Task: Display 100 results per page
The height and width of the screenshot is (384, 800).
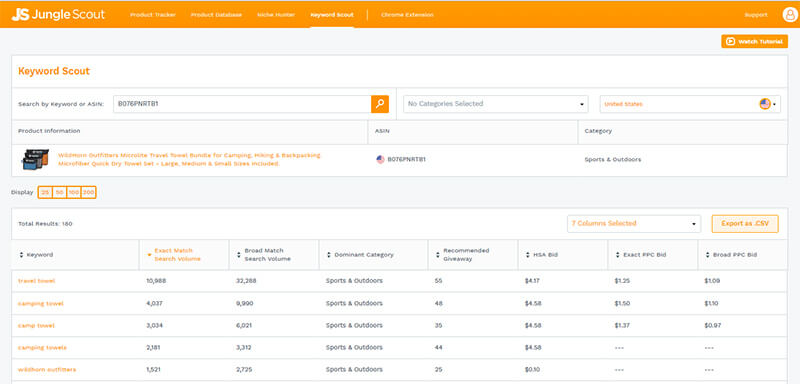Action: [74, 192]
